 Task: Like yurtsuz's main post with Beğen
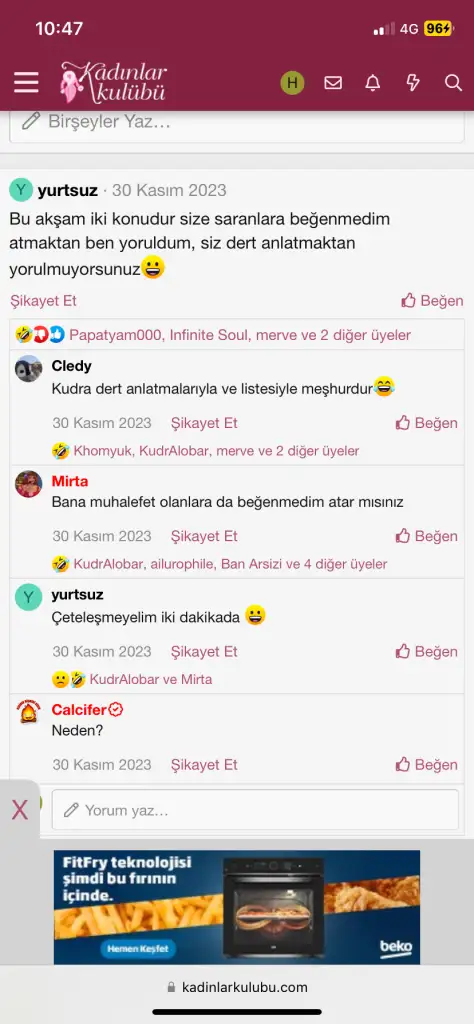(432, 300)
